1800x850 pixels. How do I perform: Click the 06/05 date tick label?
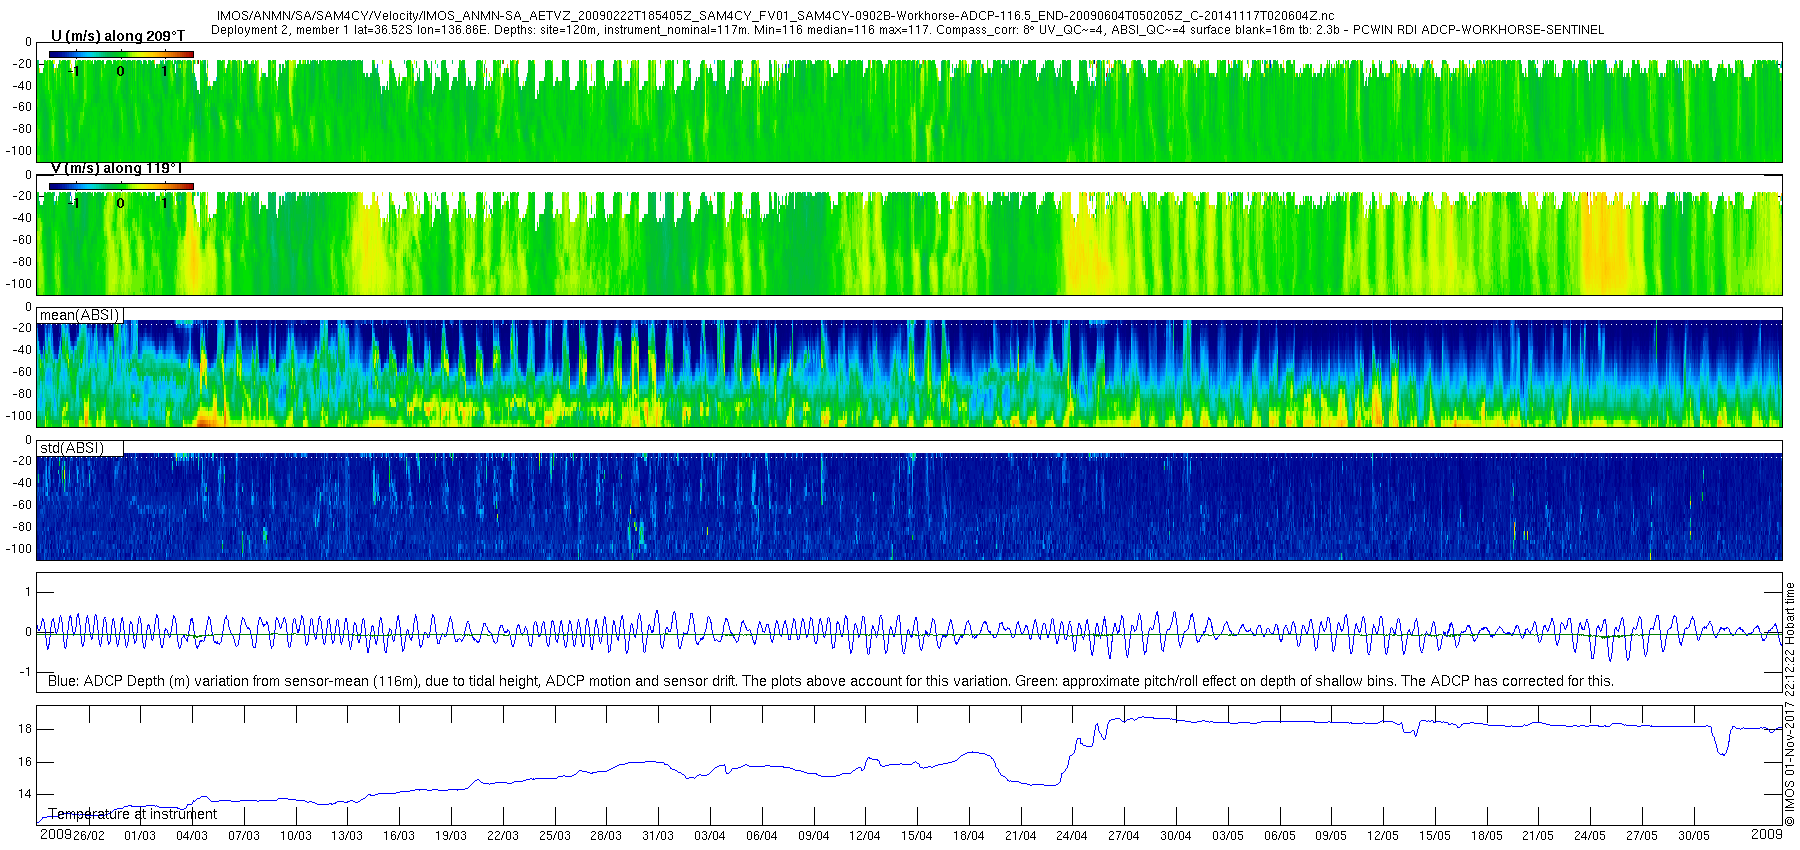[1280, 836]
